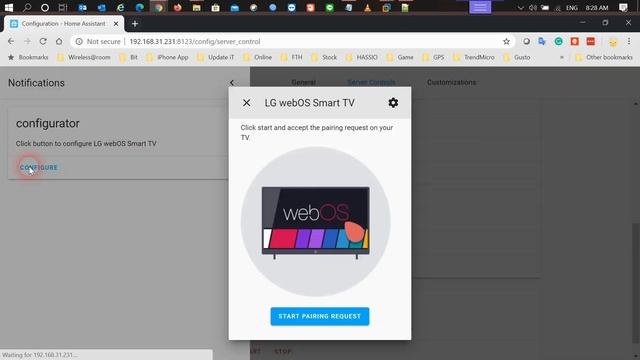Click Start Pairing Request button

pyautogui.click(x=320, y=316)
